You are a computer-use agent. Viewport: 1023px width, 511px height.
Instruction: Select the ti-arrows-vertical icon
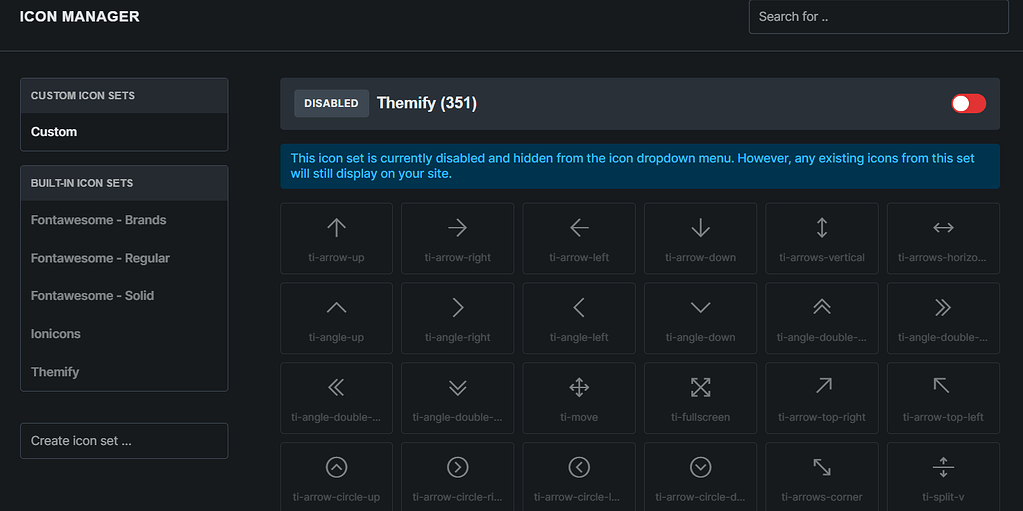822,238
